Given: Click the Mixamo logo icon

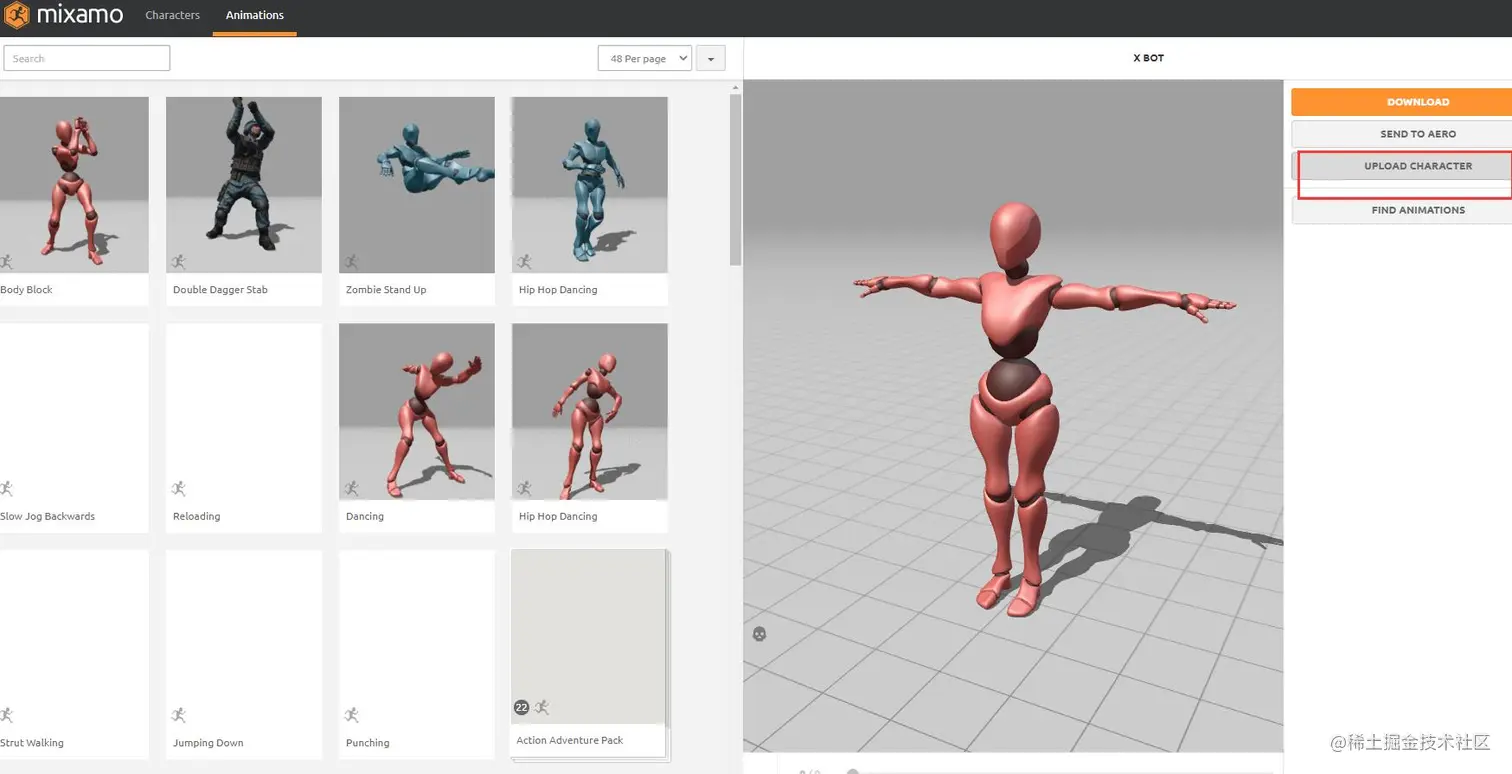Looking at the screenshot, I should pyautogui.click(x=17, y=16).
